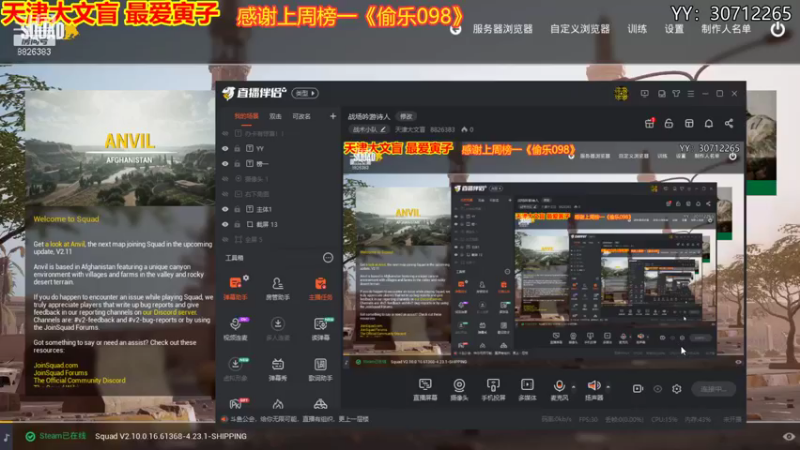Viewport: 800px width, 450px height.
Task: Toggle visibility of YY layer
Action: click(x=225, y=148)
